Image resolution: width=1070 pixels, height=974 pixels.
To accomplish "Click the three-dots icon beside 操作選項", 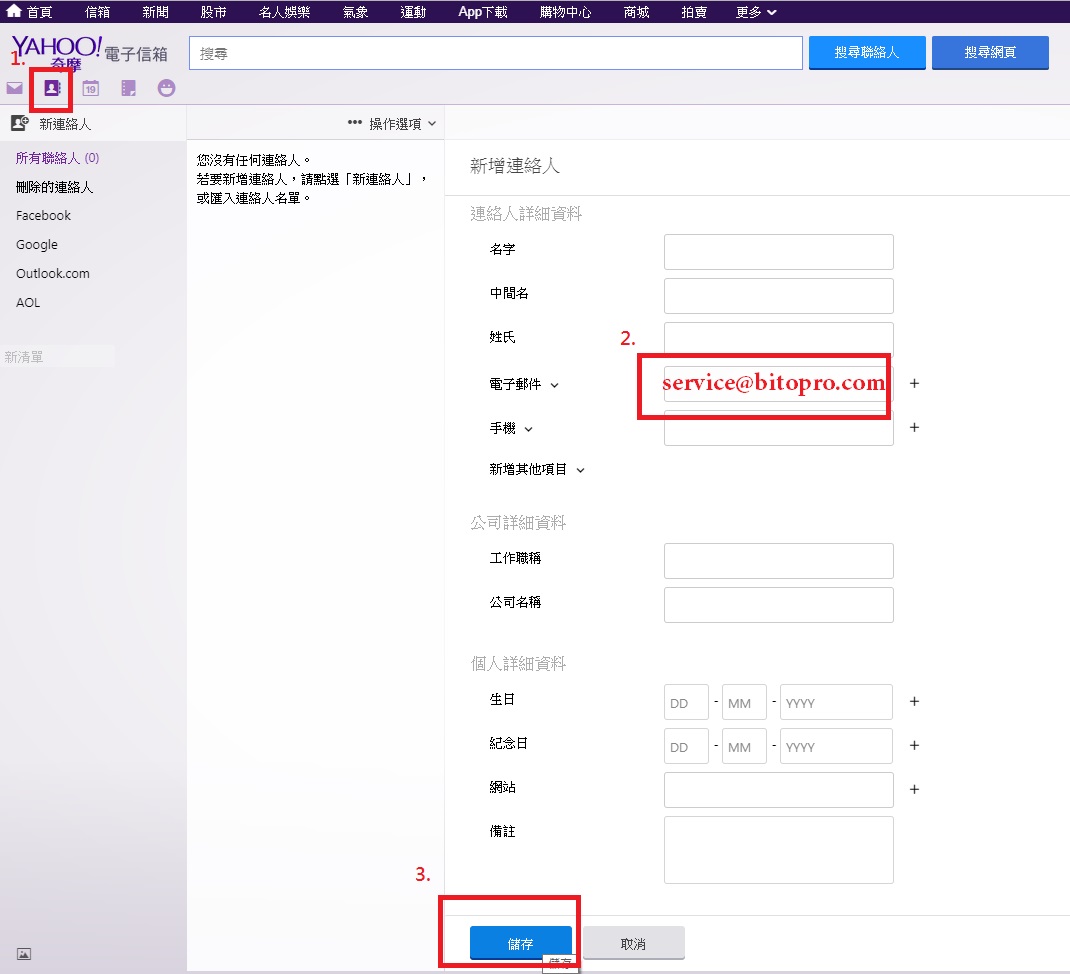I will coord(355,123).
